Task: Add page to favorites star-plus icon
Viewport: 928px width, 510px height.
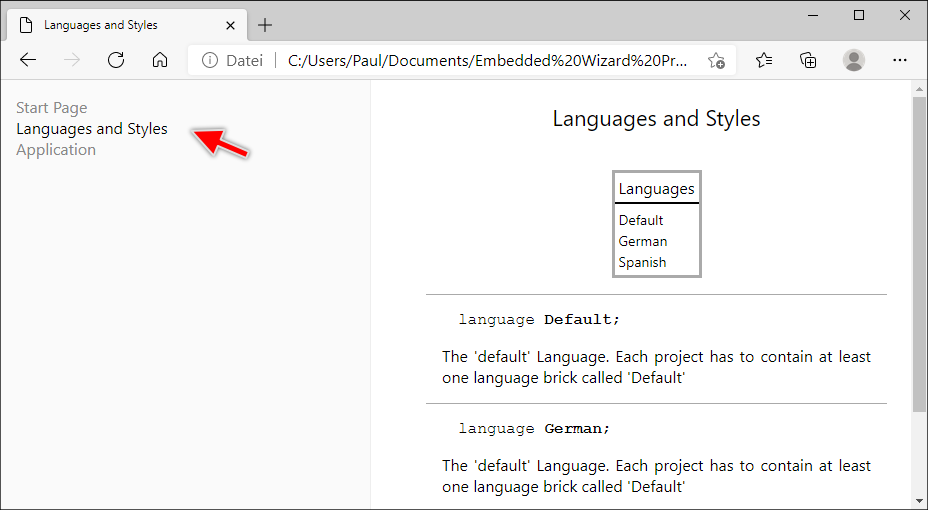Action: (x=716, y=61)
